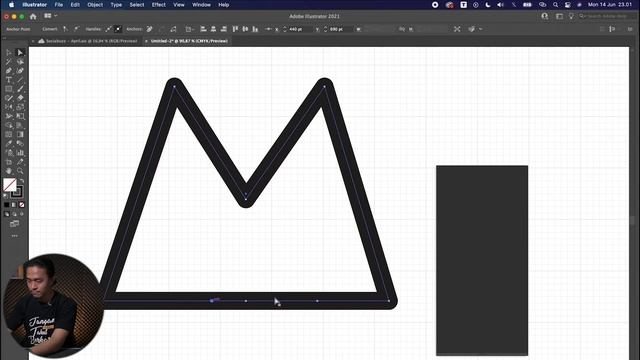Screen dimensions: 640x360
Task: Change screen mode
Action: [x=14, y=224]
